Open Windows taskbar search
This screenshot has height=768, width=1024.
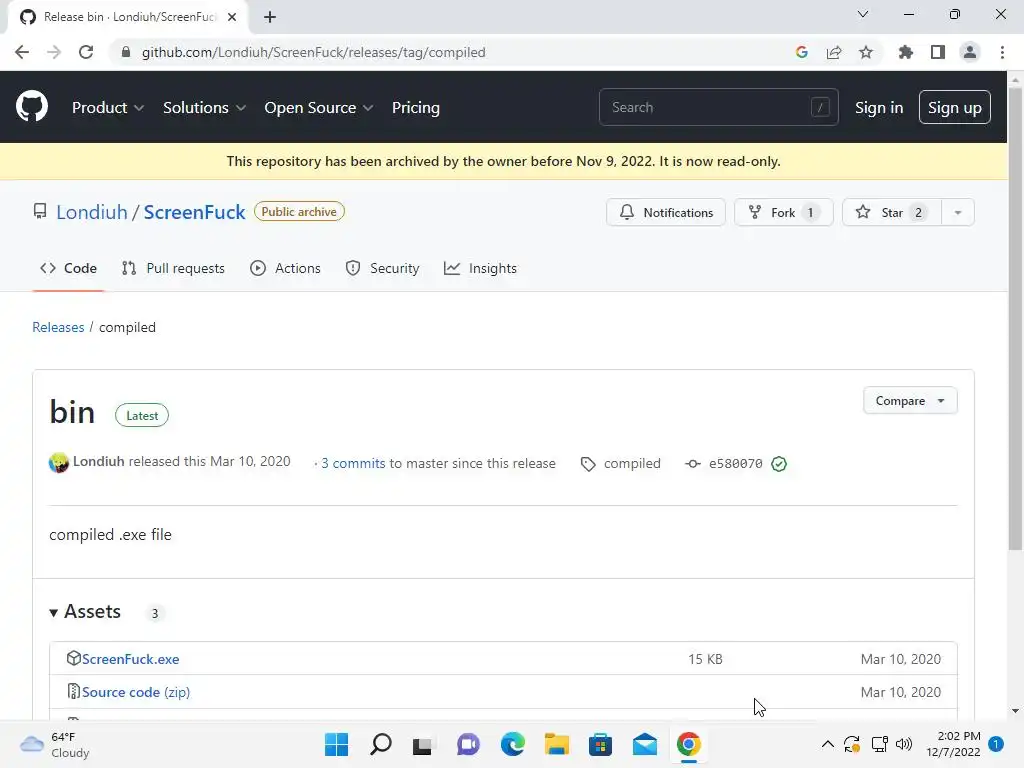381,744
